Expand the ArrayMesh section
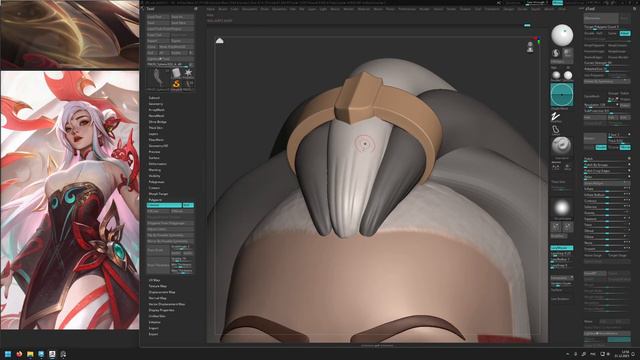Screen dimensions: 640x360 coord(157,110)
